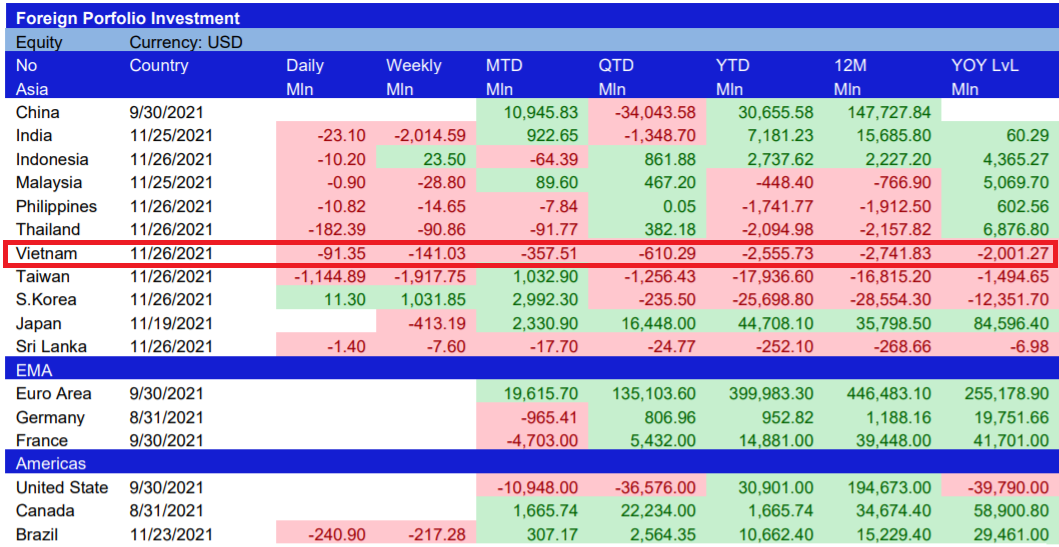Click the QTD column header
Image resolution: width=1059 pixels, height=547 pixels.
pos(617,66)
